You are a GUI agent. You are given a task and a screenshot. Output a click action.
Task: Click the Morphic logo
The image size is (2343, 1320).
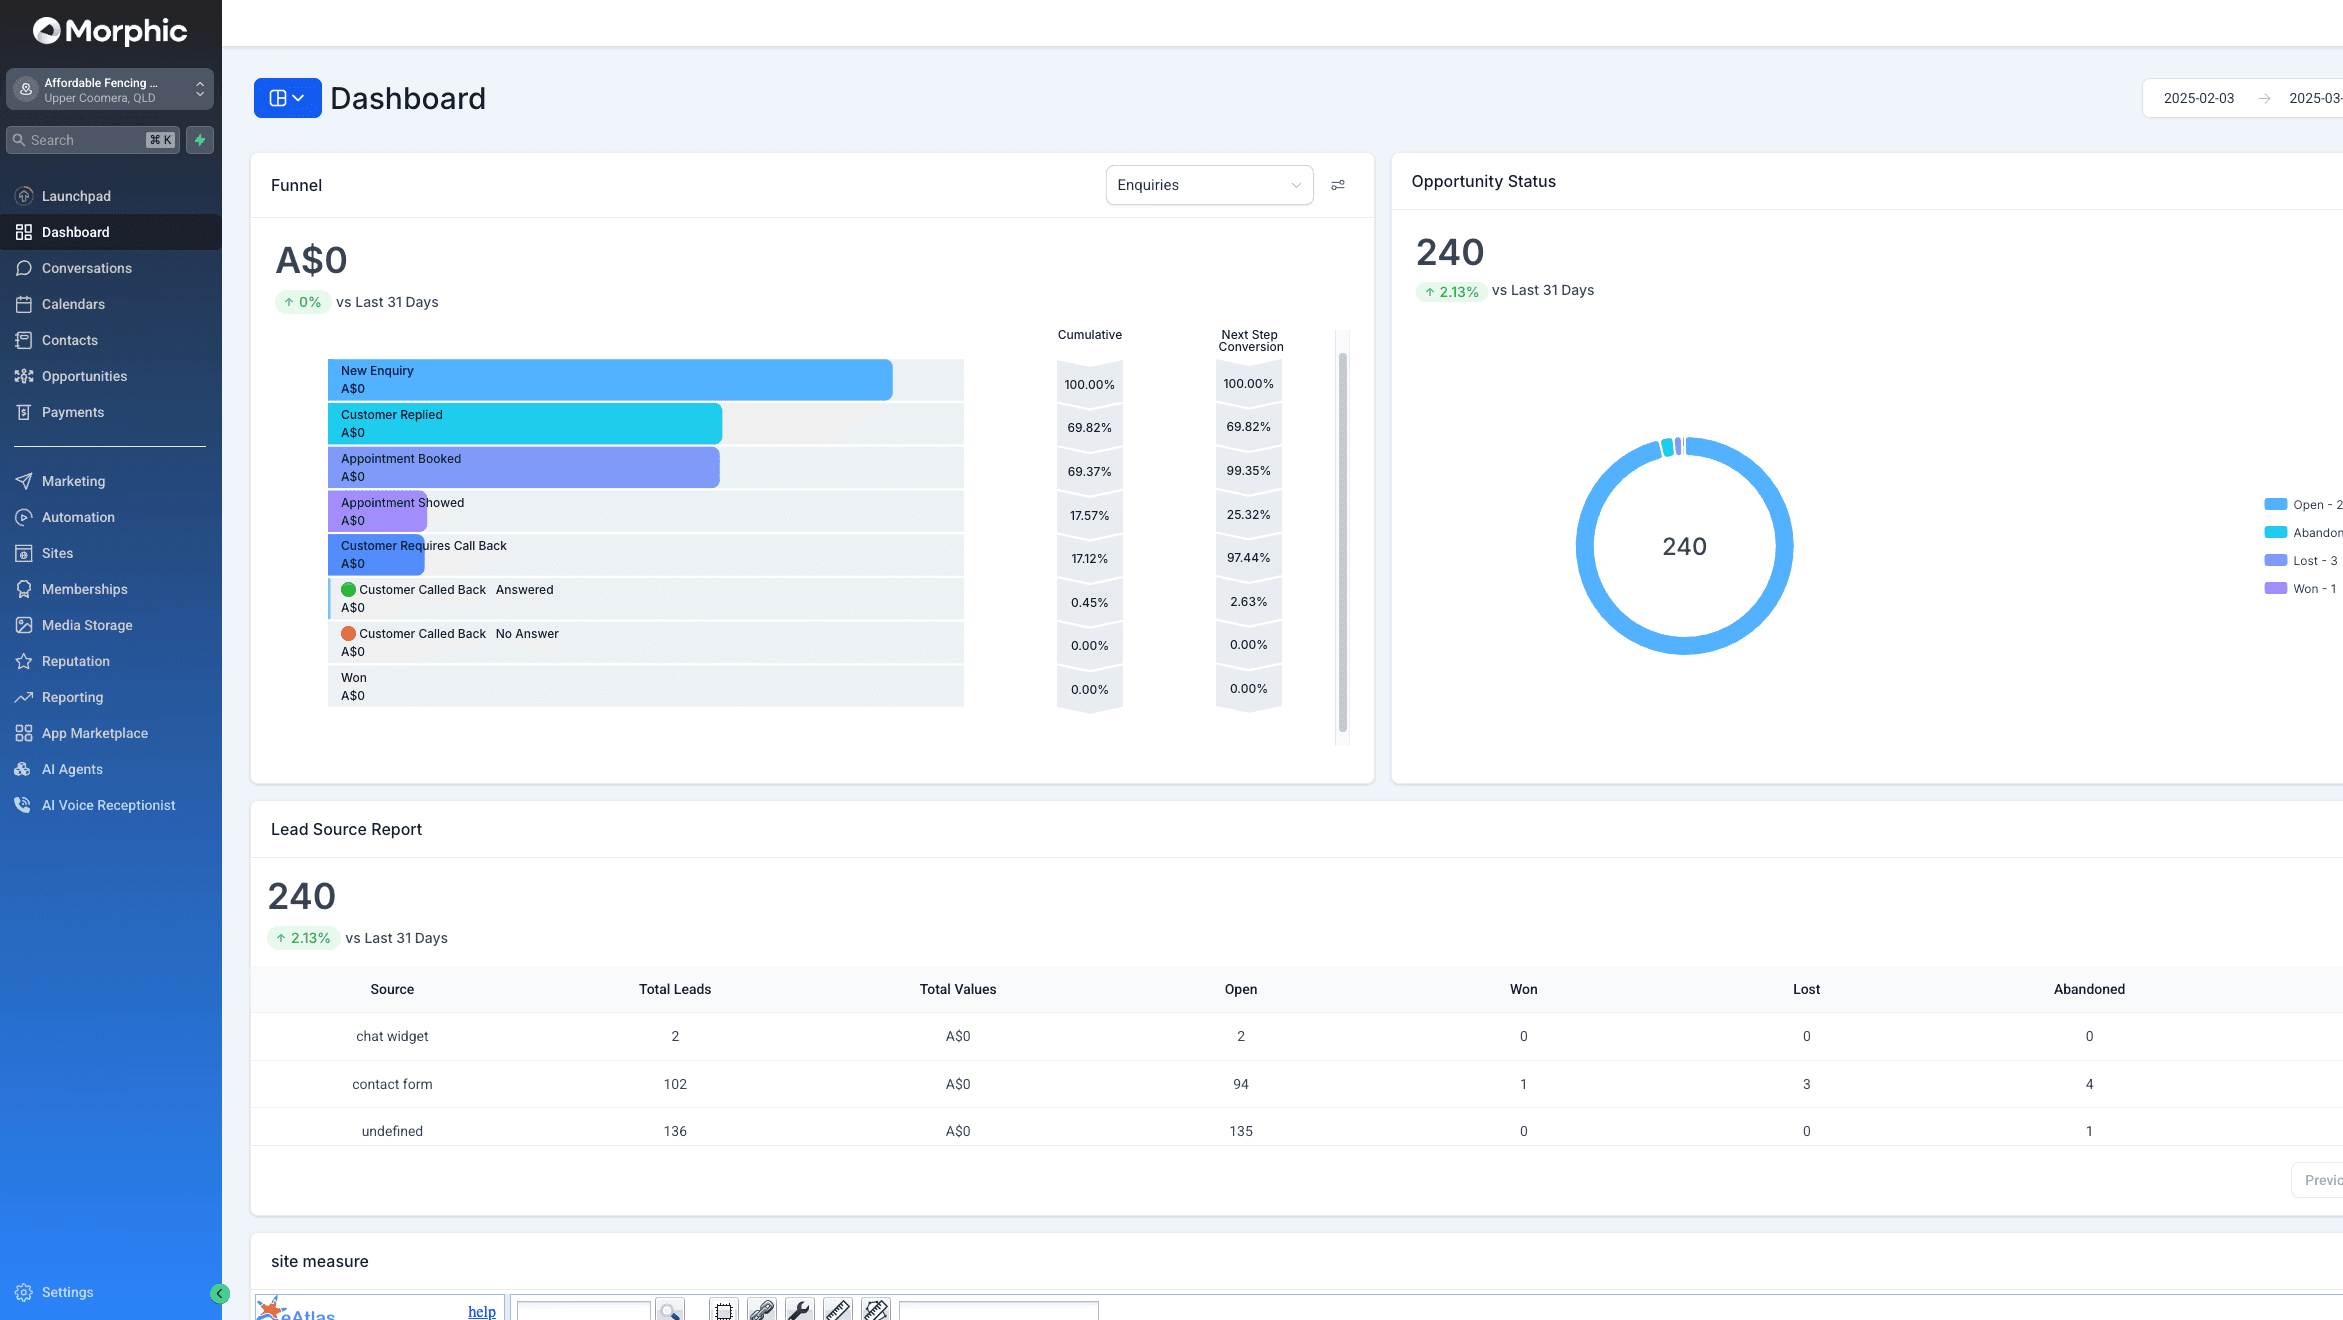tap(110, 32)
